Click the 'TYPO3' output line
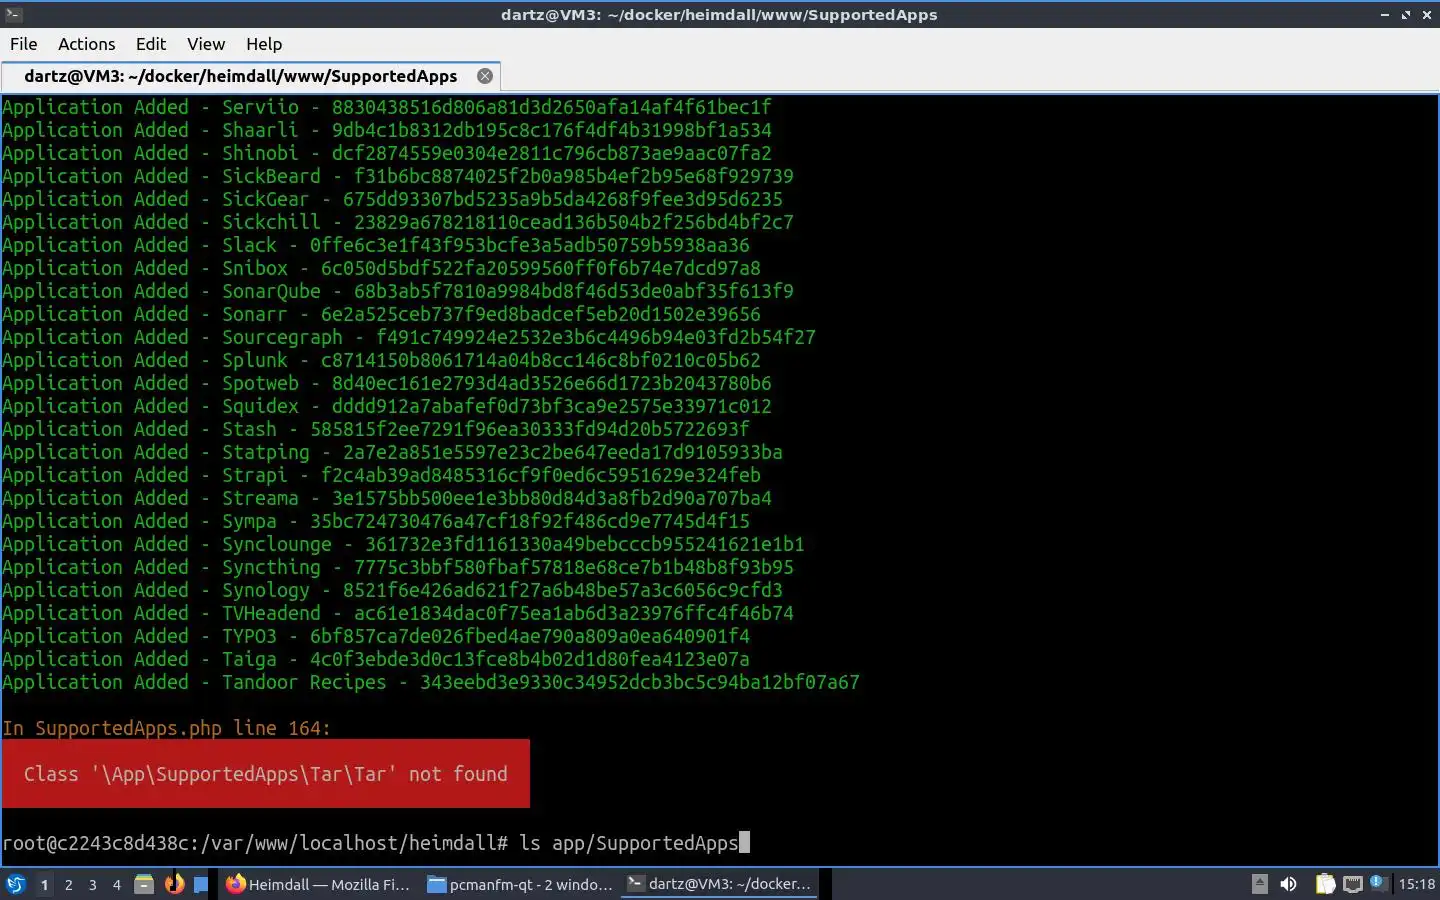This screenshot has width=1440, height=900. click(376, 636)
